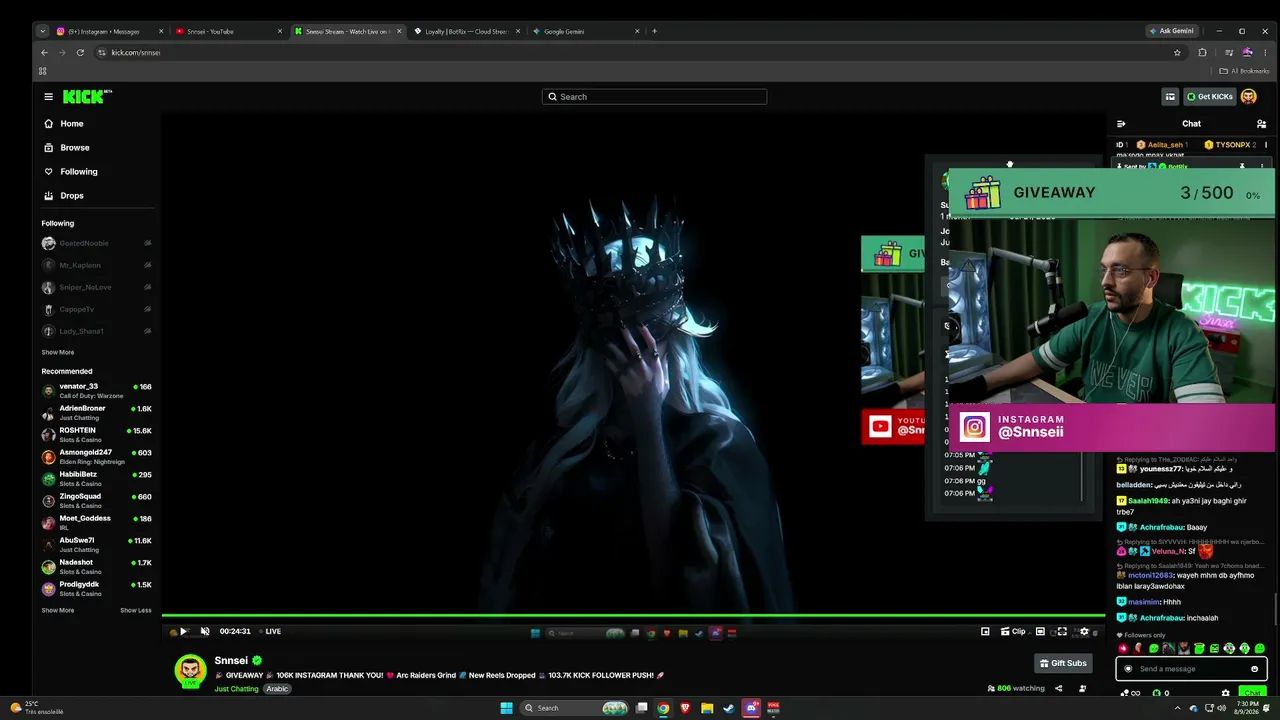
Task: Open AdrienBroner recommended channel
Action: (96, 412)
